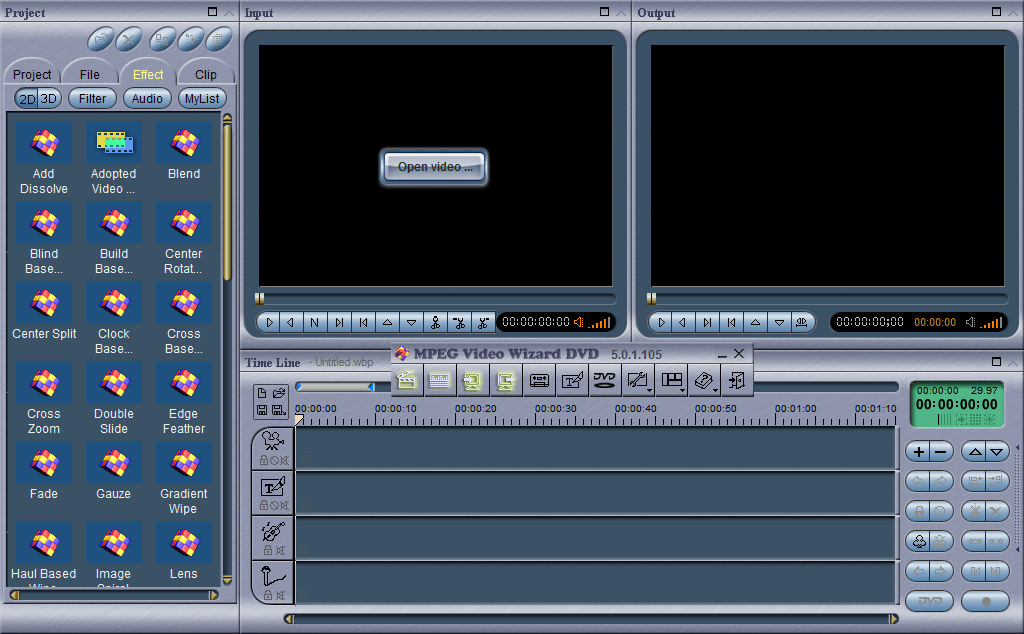Toggle the lock on the video track
Image resolution: width=1024 pixels, height=634 pixels.
pos(264,461)
